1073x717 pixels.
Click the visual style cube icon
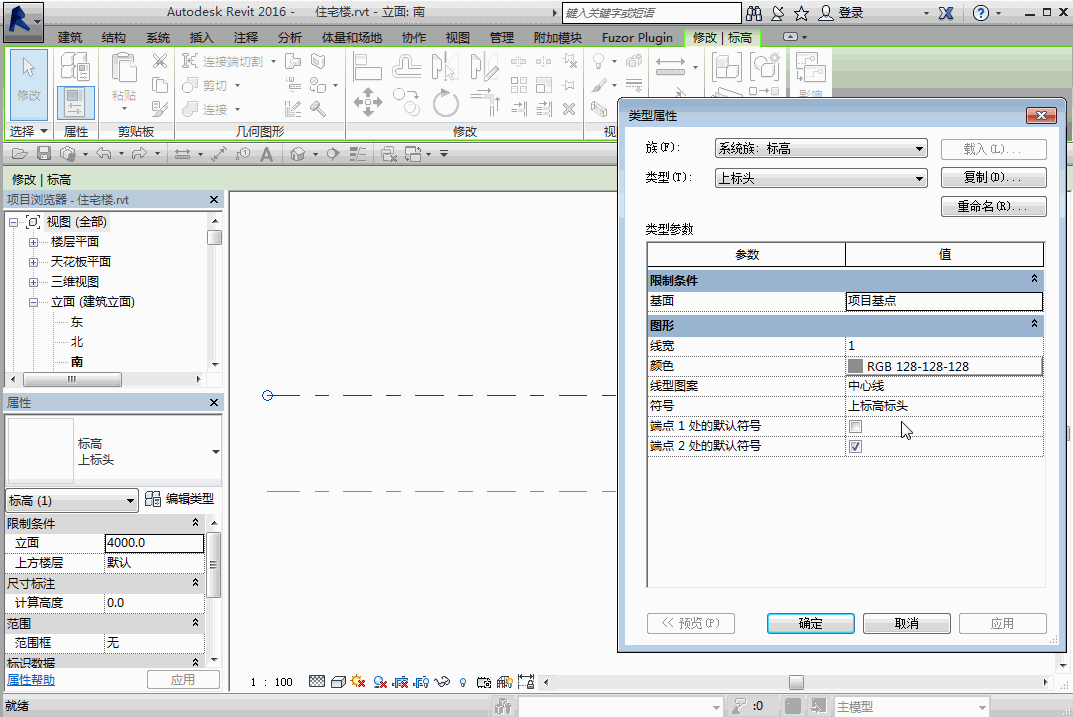pos(338,682)
